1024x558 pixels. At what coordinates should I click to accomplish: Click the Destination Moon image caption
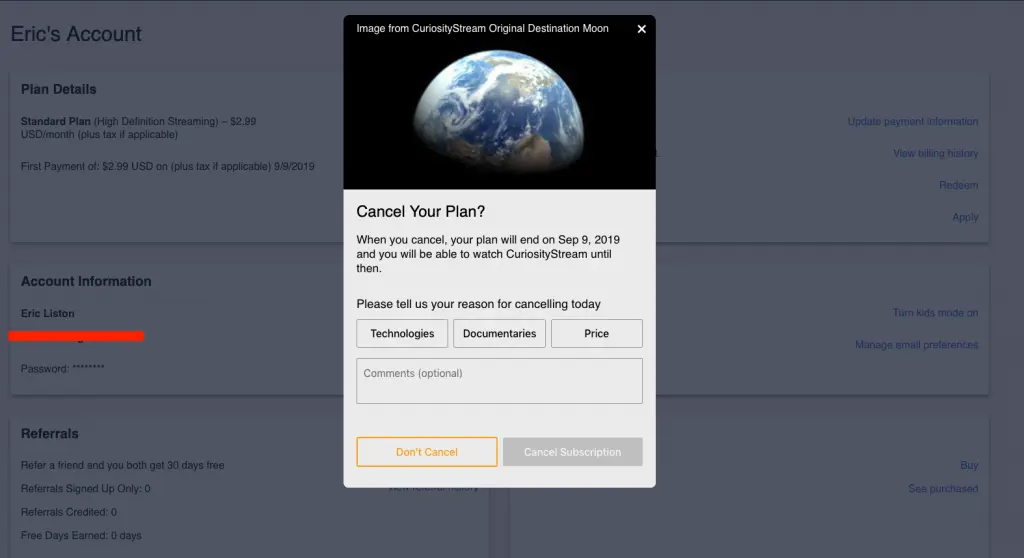point(483,29)
